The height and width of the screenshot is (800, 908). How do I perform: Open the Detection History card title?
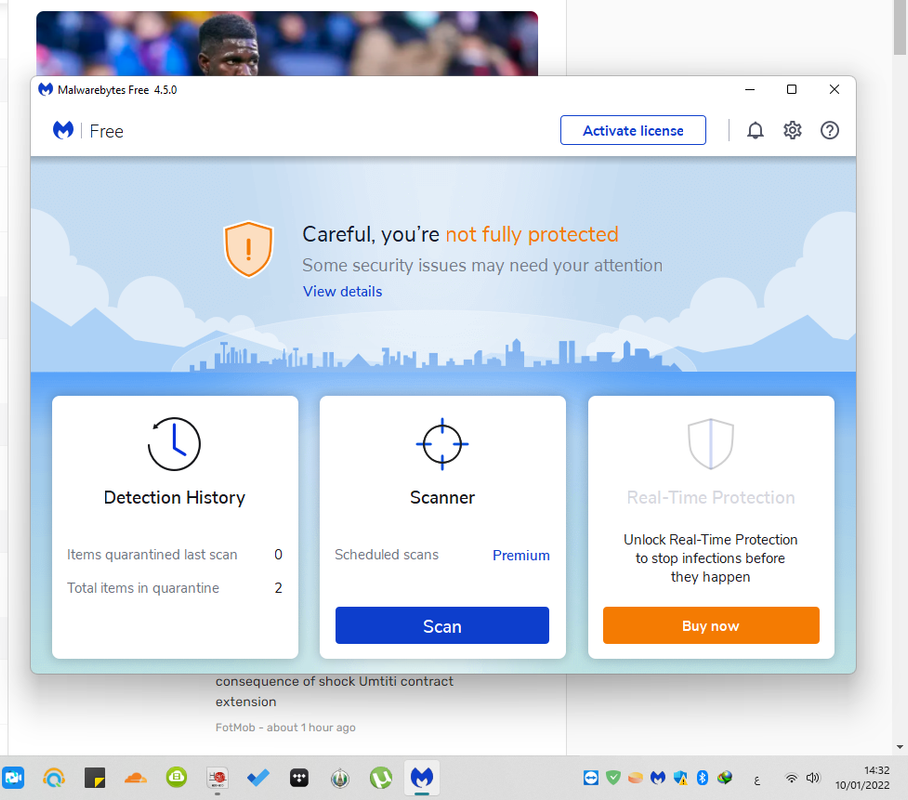point(174,498)
